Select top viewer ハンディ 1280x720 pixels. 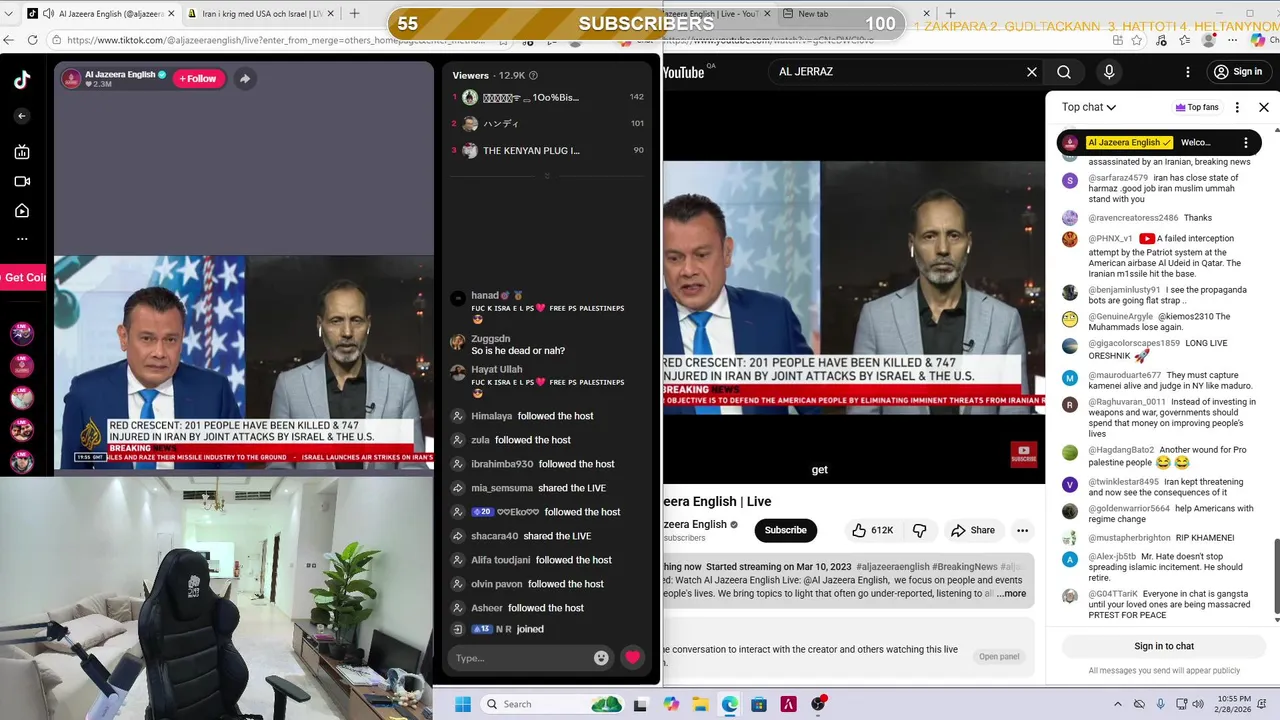click(548, 124)
